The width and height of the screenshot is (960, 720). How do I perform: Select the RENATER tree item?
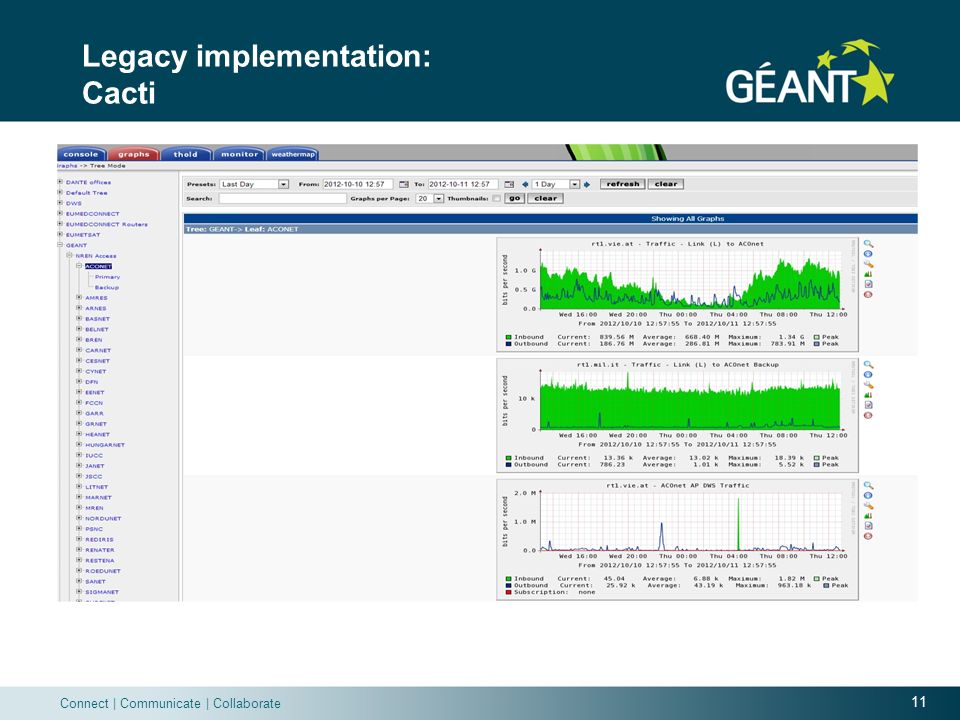pos(100,550)
